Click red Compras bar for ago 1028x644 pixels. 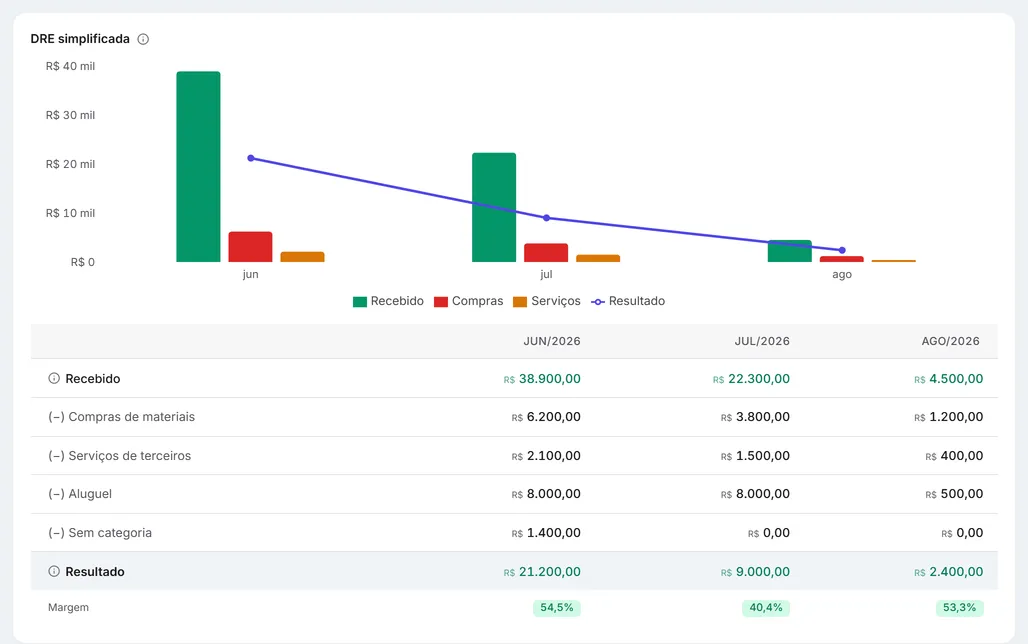[842, 259]
